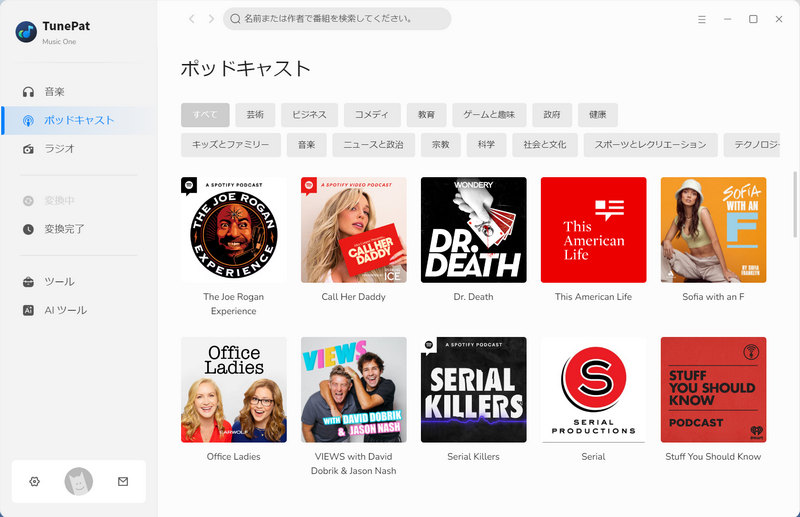Go forward with the right arrow

click(x=211, y=19)
